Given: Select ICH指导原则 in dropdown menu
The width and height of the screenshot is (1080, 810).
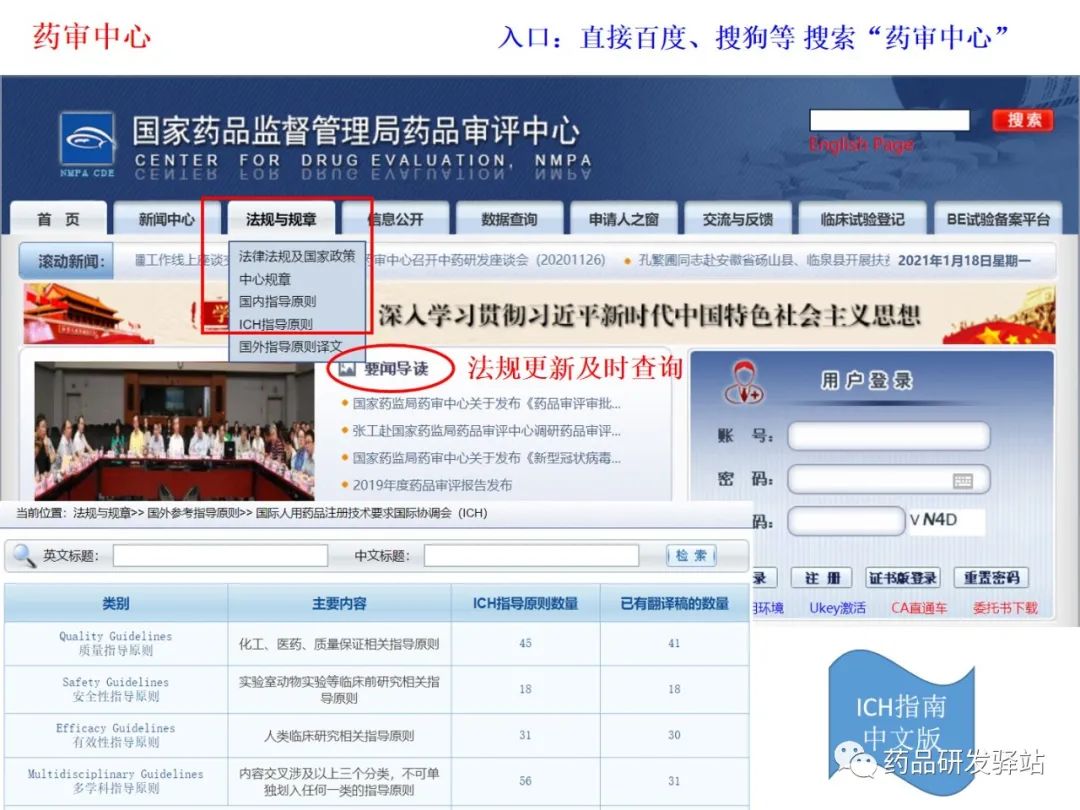Looking at the screenshot, I should 276,324.
